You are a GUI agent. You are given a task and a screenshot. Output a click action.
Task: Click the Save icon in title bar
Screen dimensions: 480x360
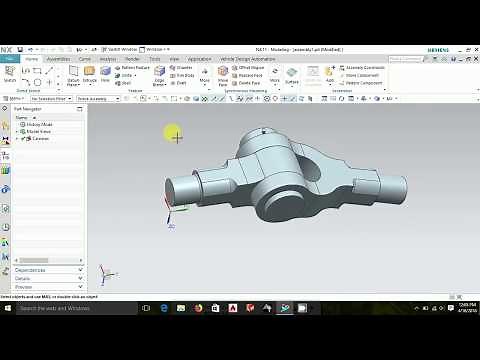click(20, 50)
